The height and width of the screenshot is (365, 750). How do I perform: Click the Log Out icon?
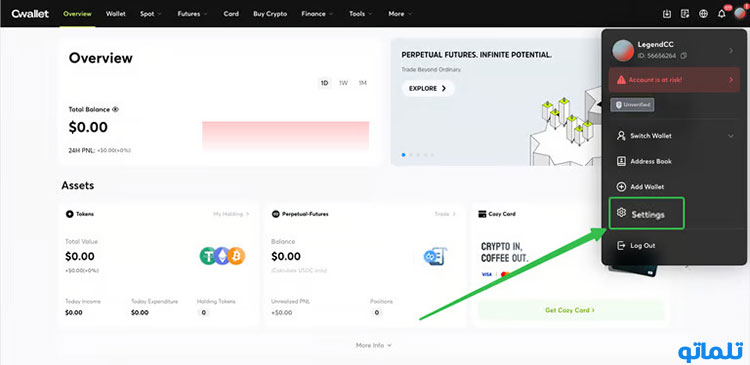point(621,245)
